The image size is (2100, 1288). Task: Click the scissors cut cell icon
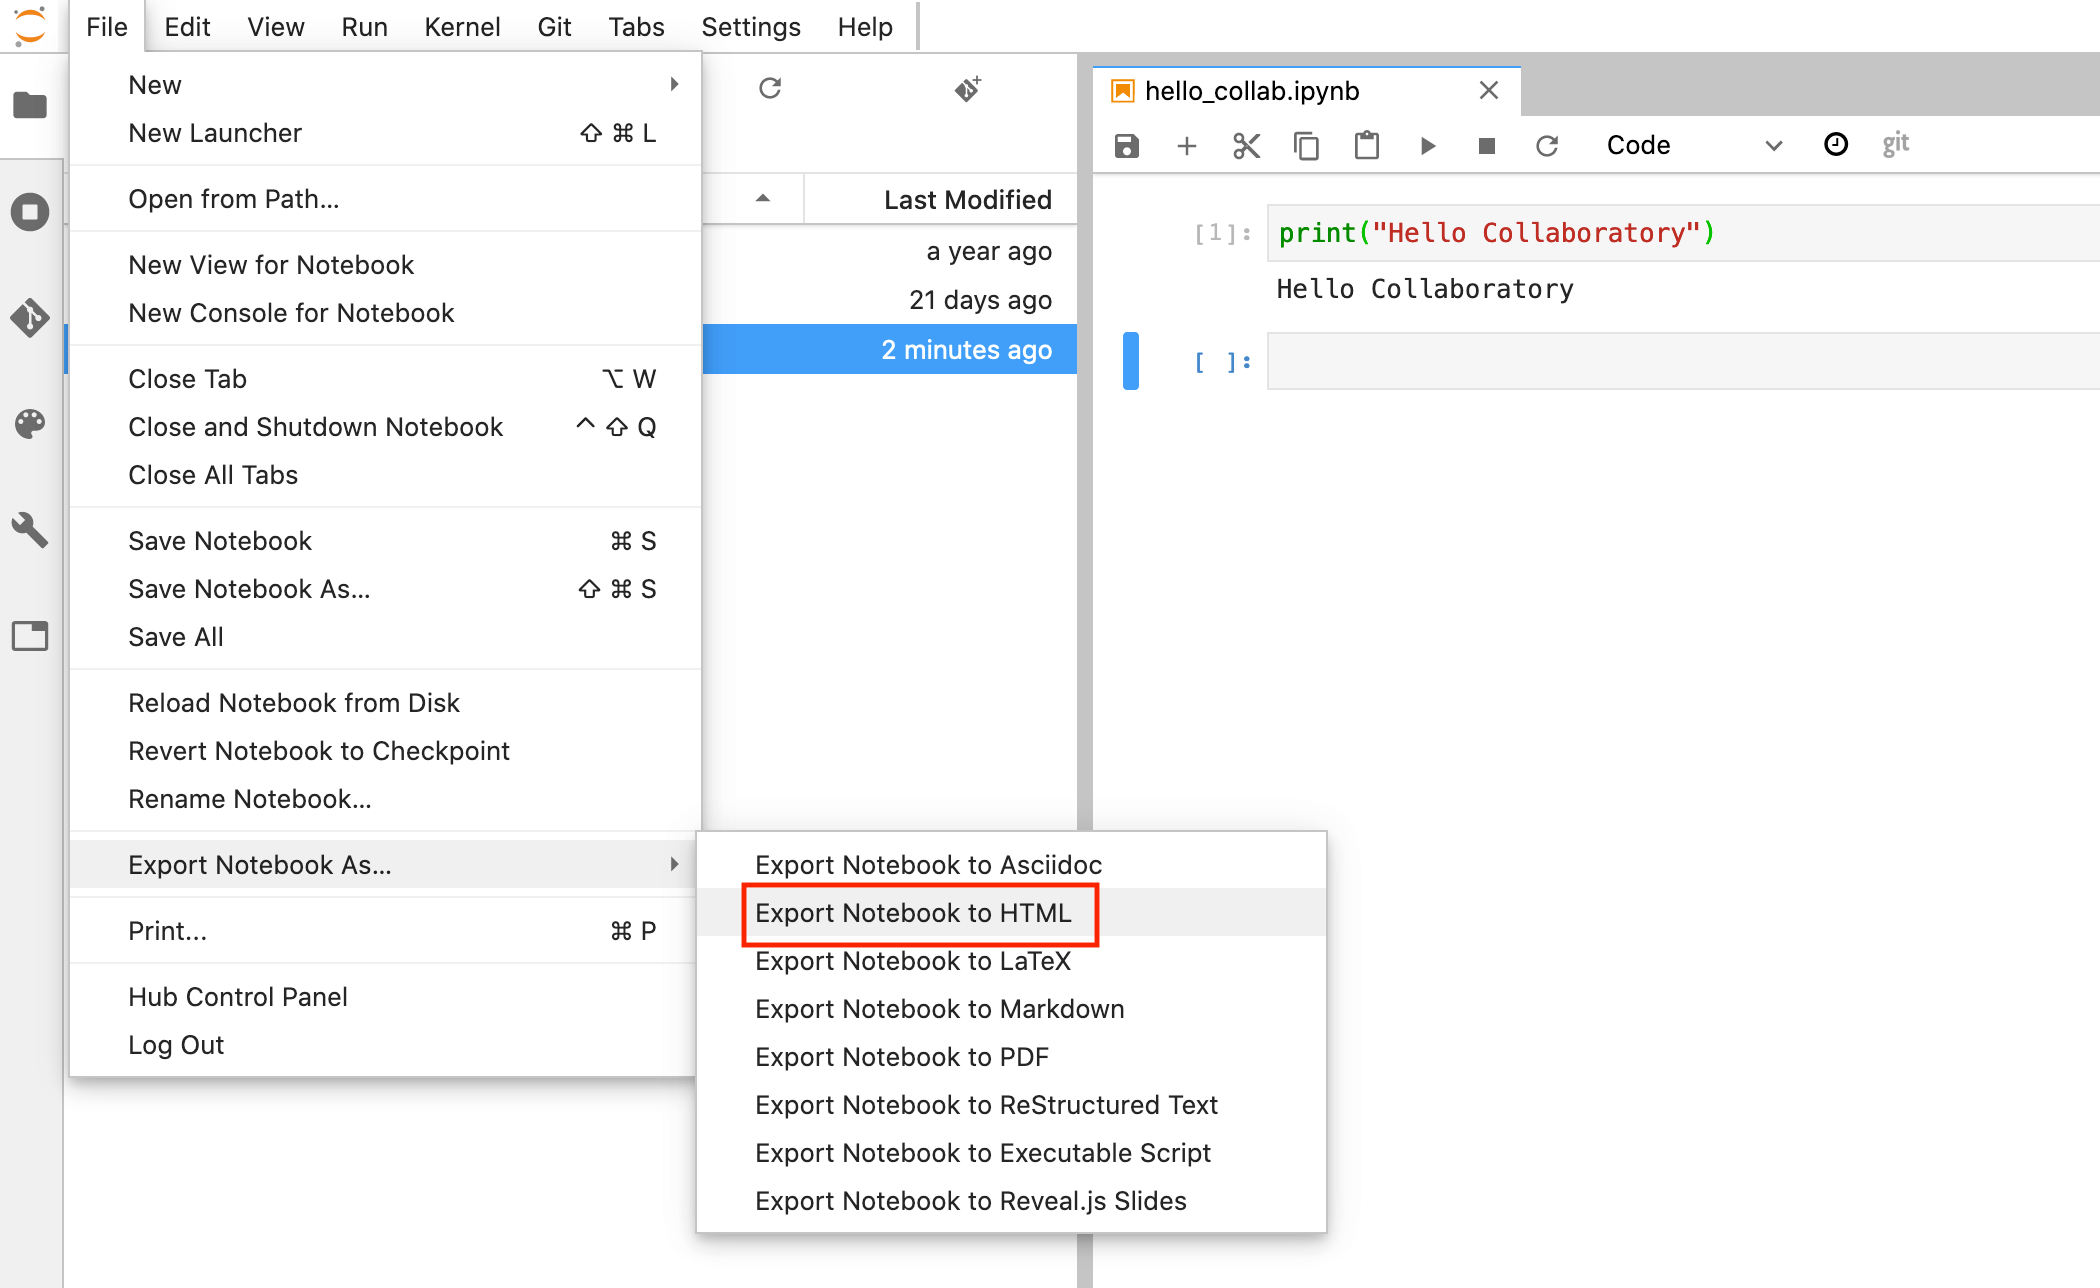click(1246, 146)
